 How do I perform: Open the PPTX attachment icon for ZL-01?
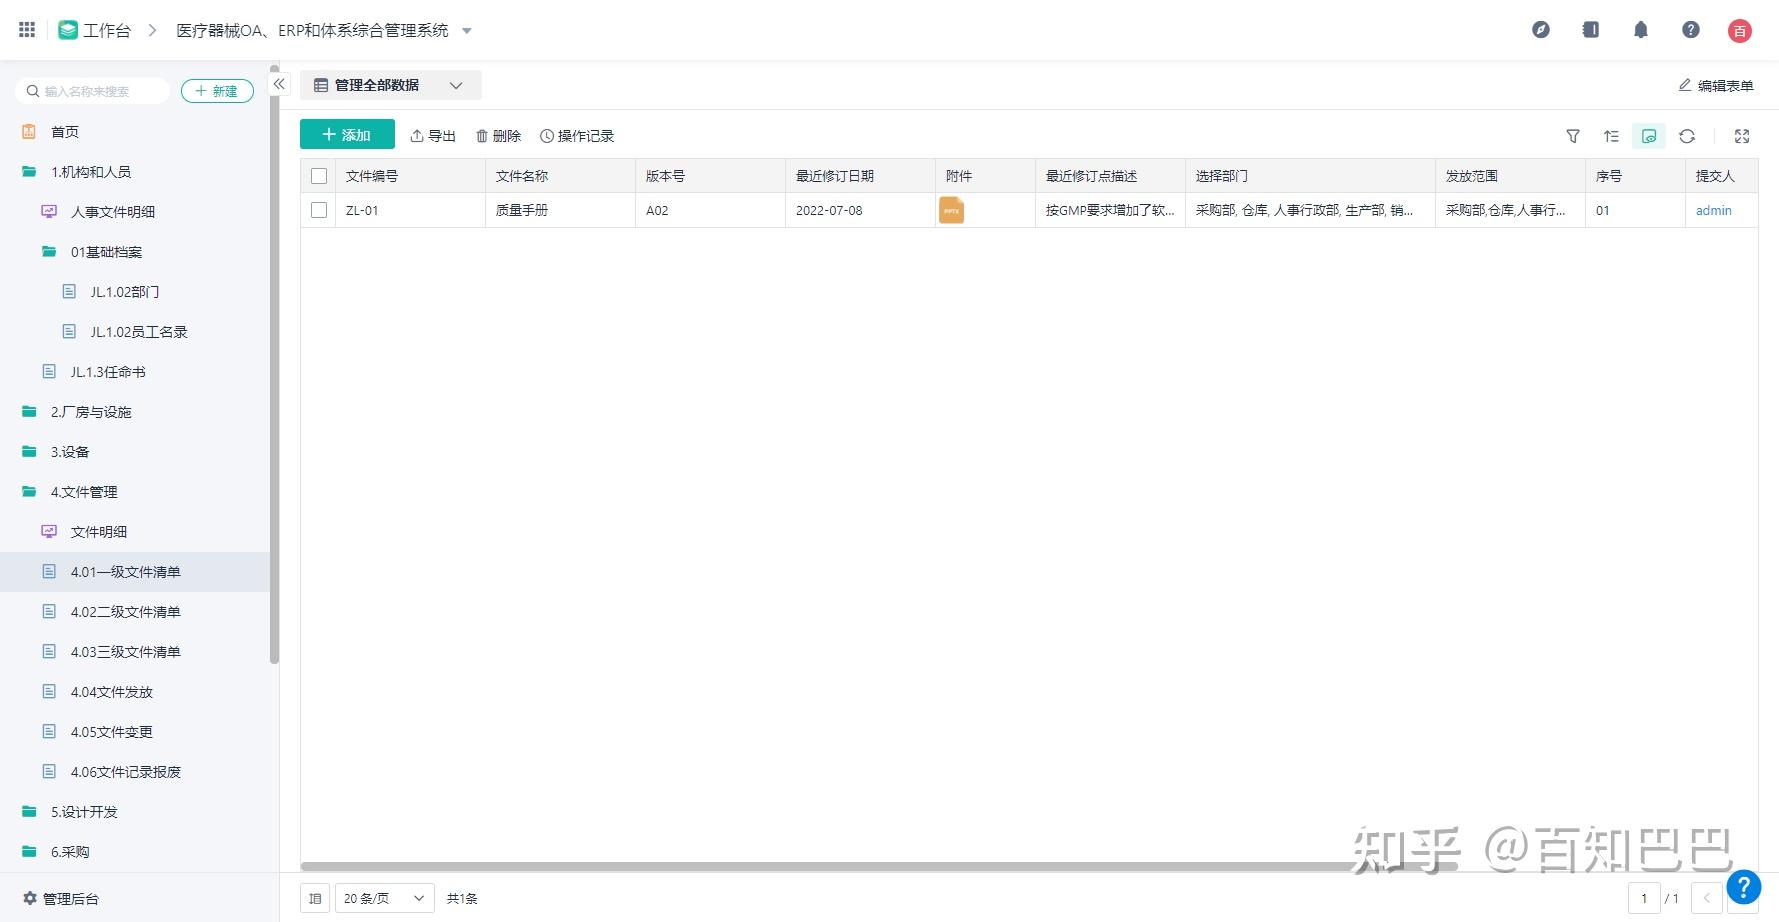tap(950, 210)
